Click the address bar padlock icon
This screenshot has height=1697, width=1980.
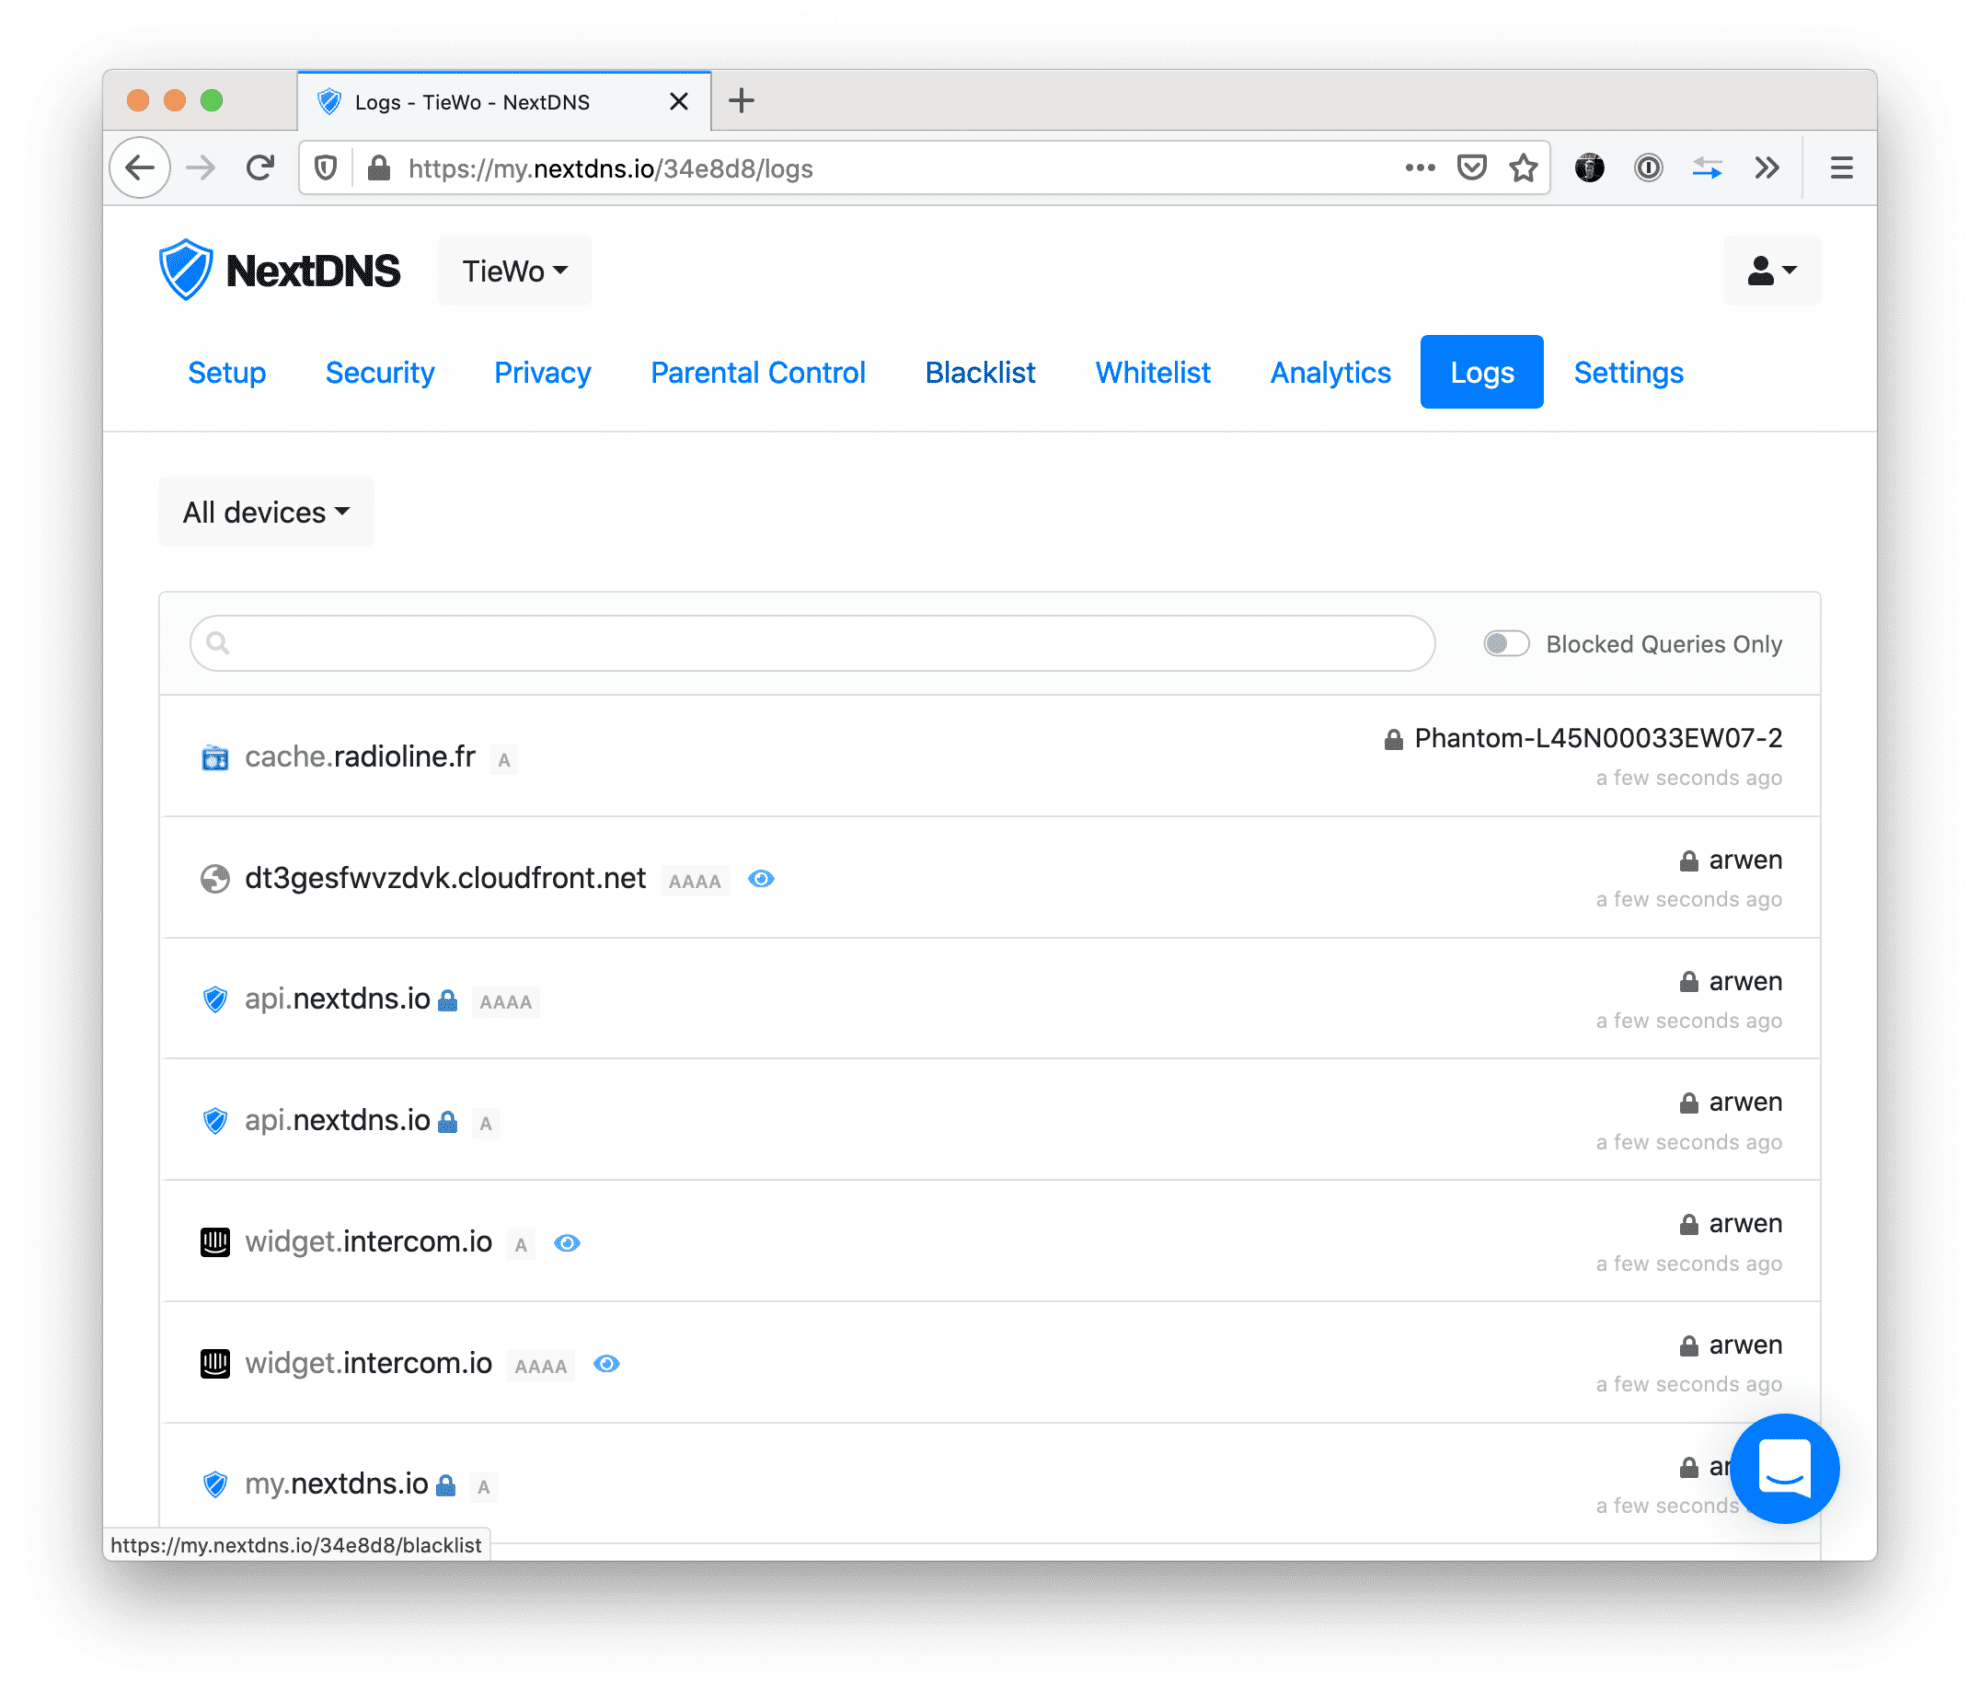click(x=379, y=168)
